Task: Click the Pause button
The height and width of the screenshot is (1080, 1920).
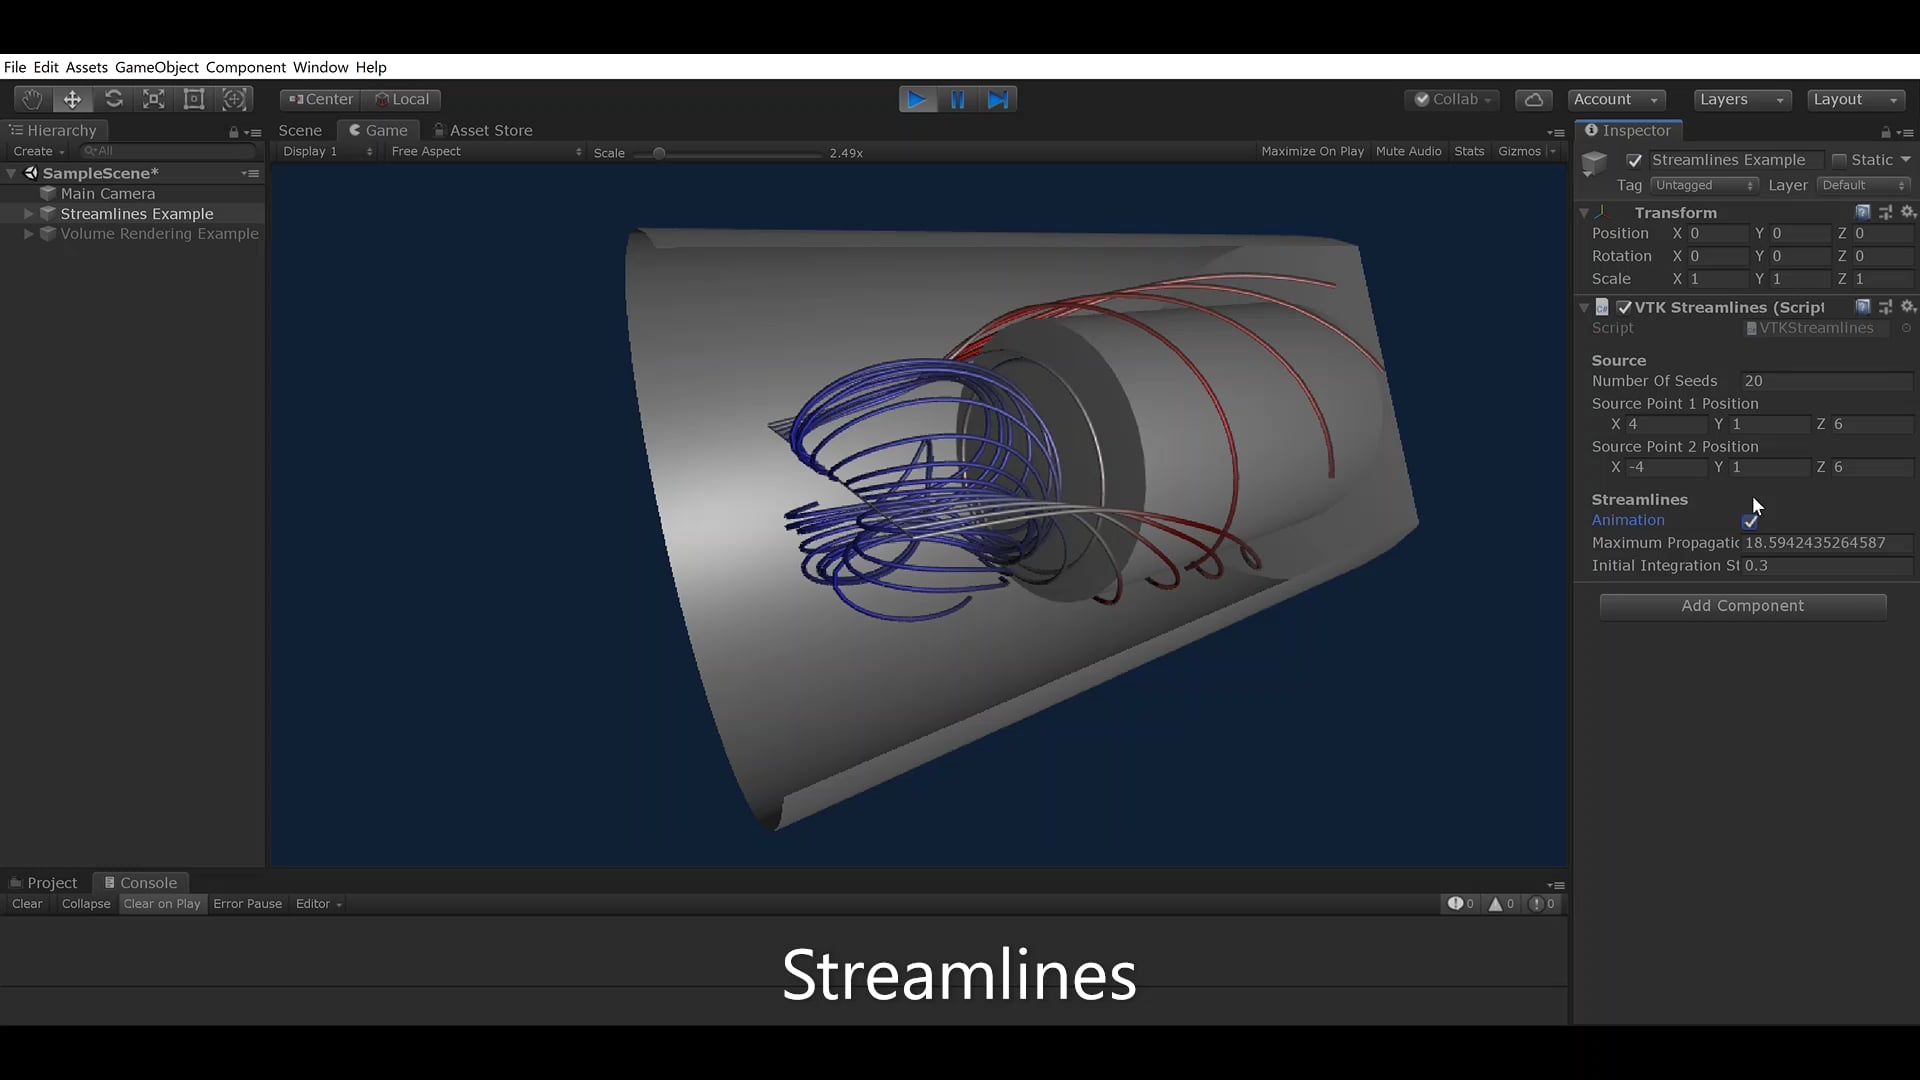Action: pos(958,99)
